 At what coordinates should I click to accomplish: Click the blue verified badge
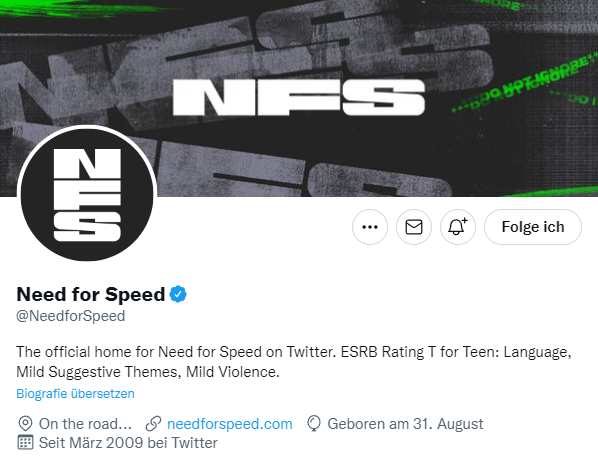point(178,294)
